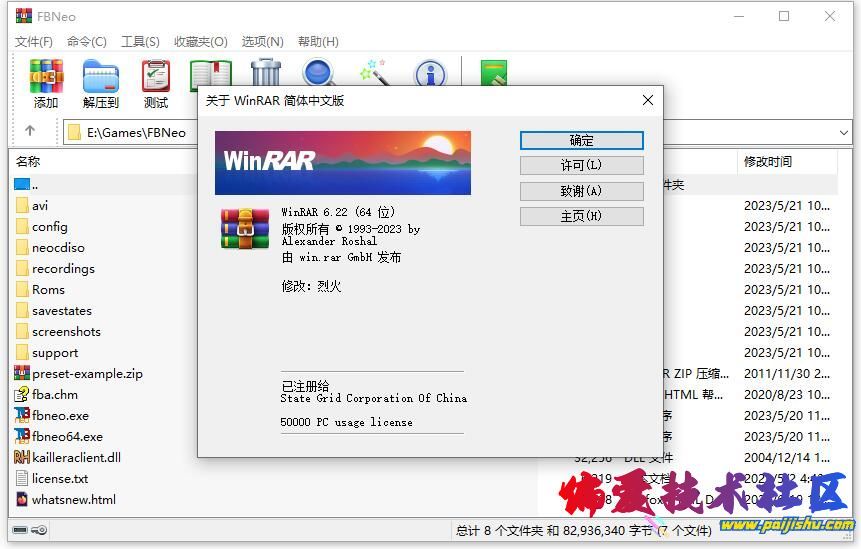Click the drive icon in status bar
Viewport: 861px width, 549px height.
click(20, 530)
